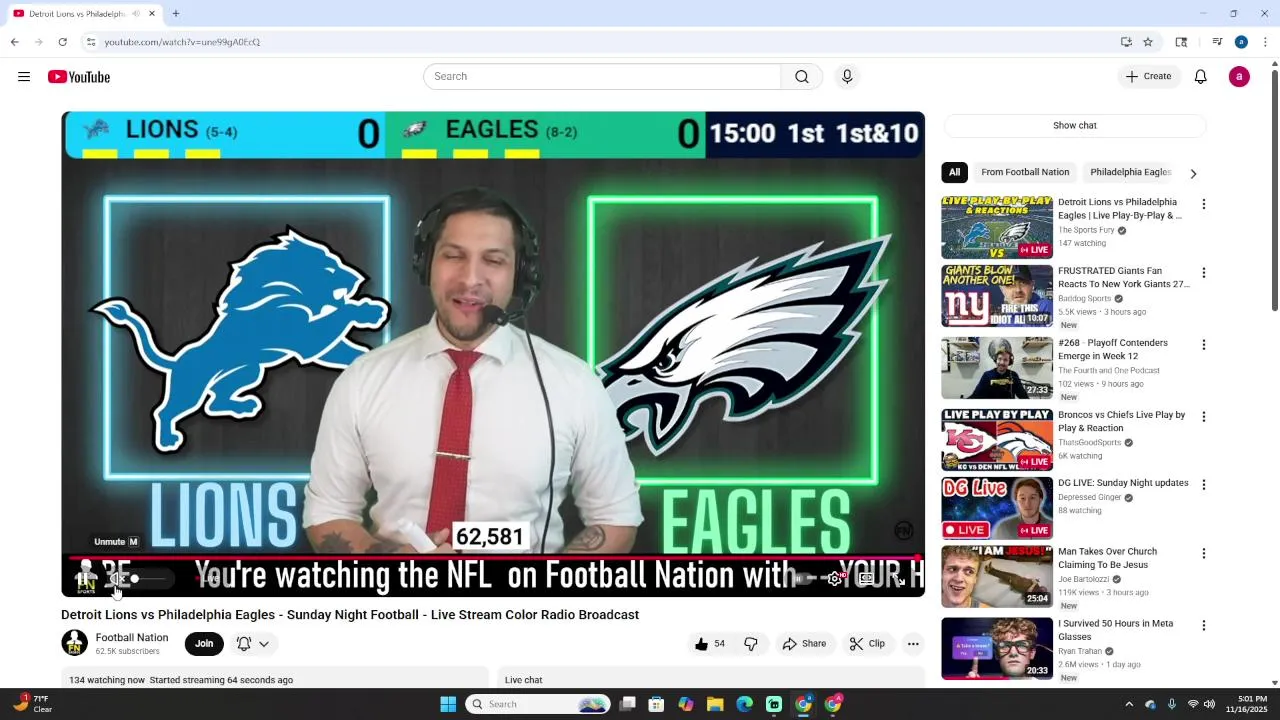The height and width of the screenshot is (720, 1280).
Task: Open options for Broncos vs Chiefs video
Action: pos(1204,417)
